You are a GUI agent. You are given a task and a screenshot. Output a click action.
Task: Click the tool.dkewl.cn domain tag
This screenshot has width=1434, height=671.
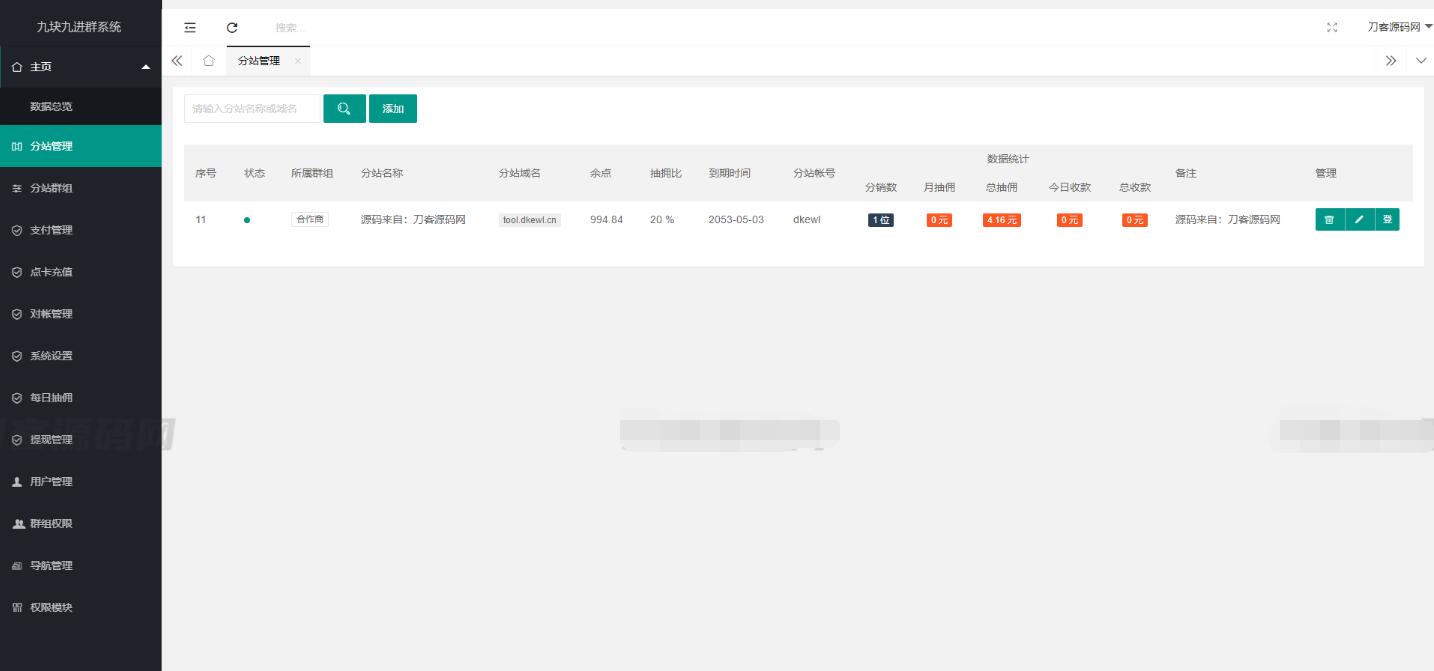pyautogui.click(x=529, y=220)
